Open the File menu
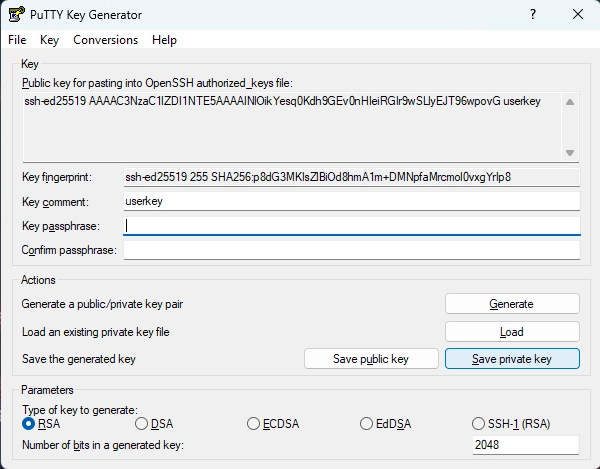The width and height of the screenshot is (600, 469). tap(17, 40)
